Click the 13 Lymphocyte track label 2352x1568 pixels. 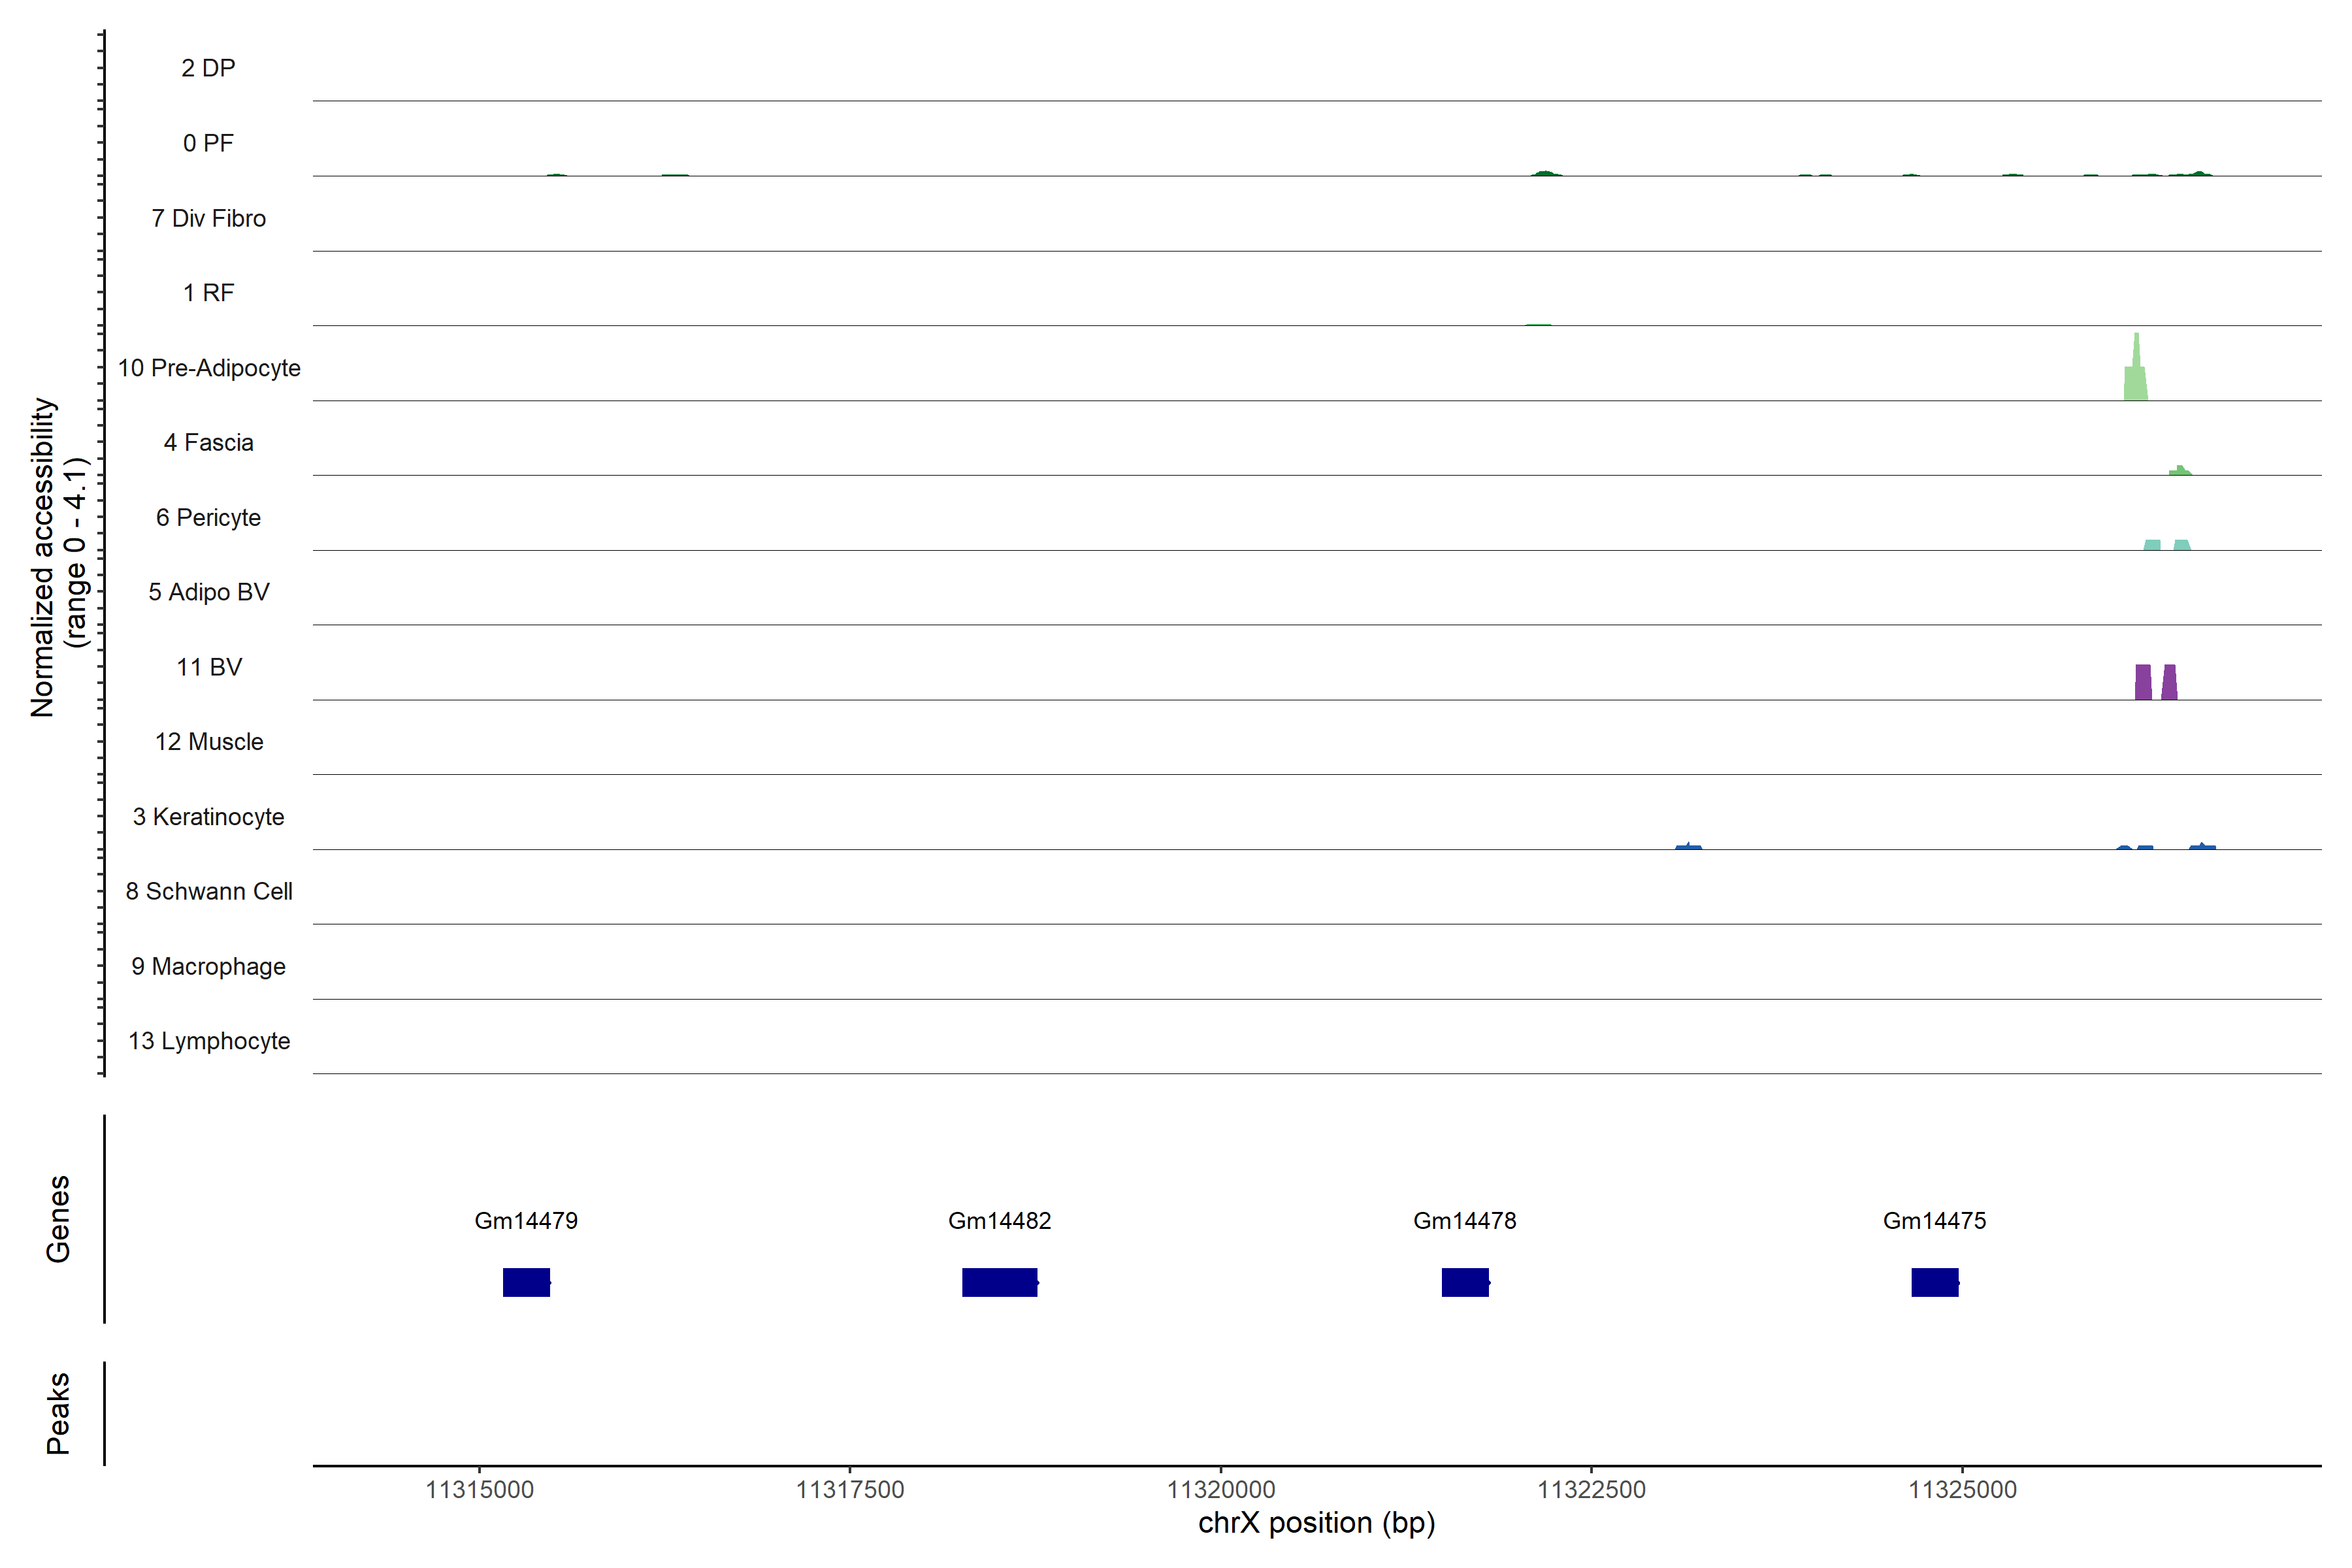click(x=209, y=1041)
